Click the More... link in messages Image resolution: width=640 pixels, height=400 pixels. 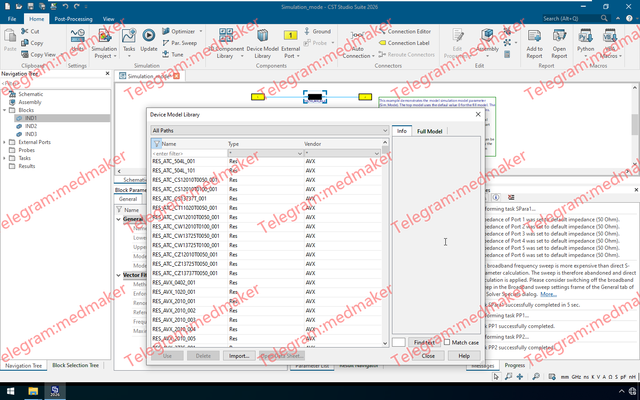point(548,294)
